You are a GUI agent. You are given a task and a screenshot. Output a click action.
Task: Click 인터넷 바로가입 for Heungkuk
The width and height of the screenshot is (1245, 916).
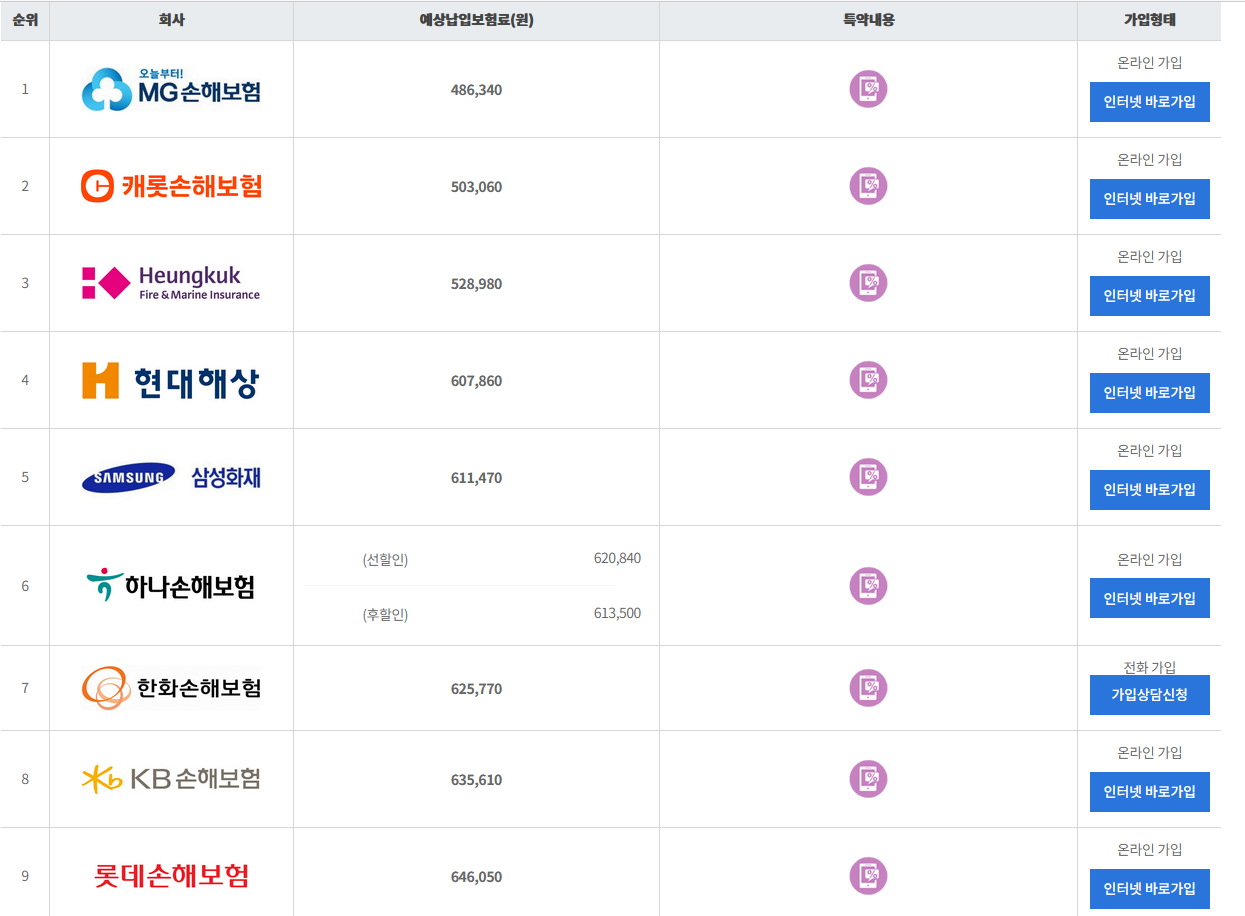click(1149, 296)
